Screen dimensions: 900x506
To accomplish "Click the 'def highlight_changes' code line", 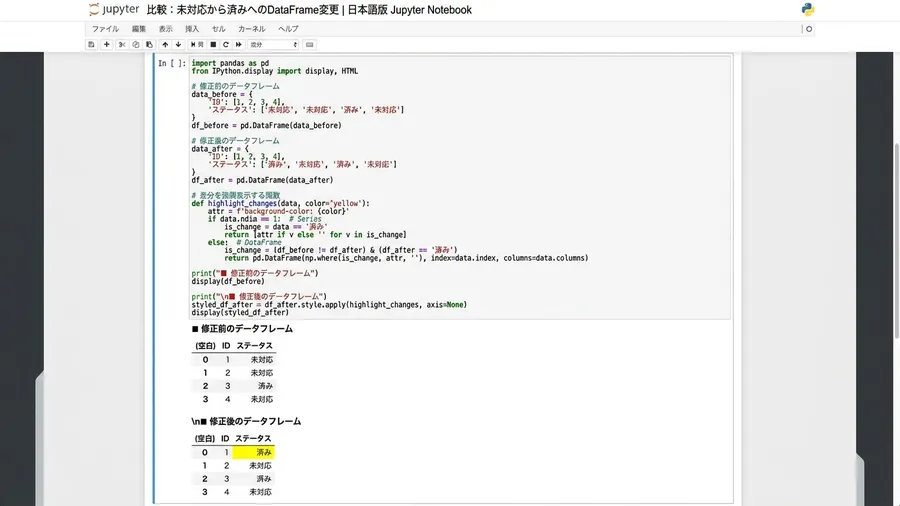I will point(281,203).
